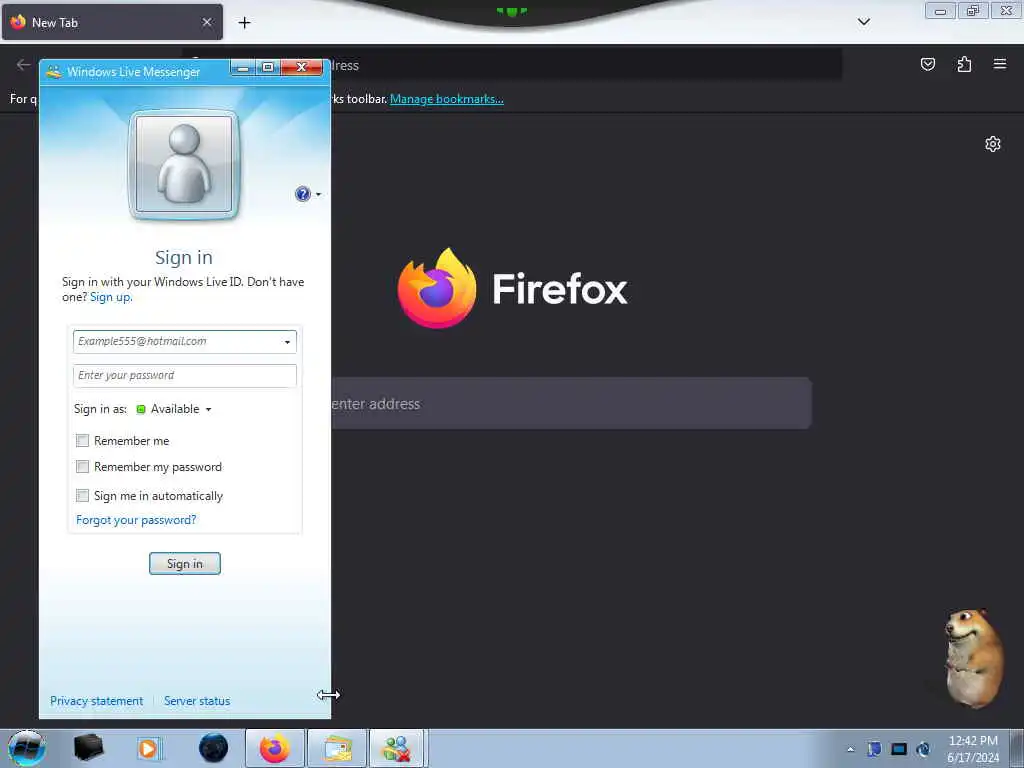Click the Show desktop button
This screenshot has width=1024, height=768.
1017,748
